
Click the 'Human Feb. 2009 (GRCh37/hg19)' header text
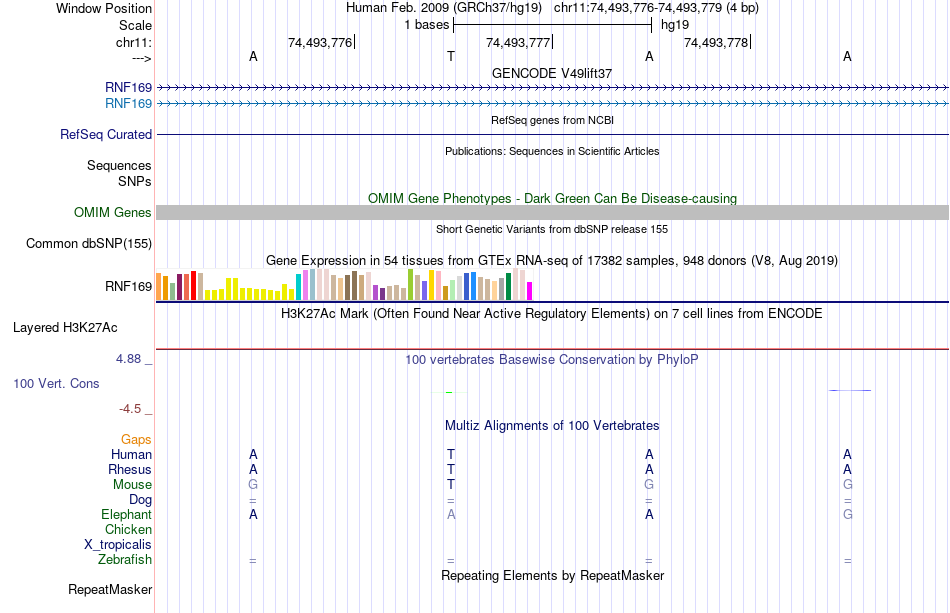pyautogui.click(x=444, y=8)
